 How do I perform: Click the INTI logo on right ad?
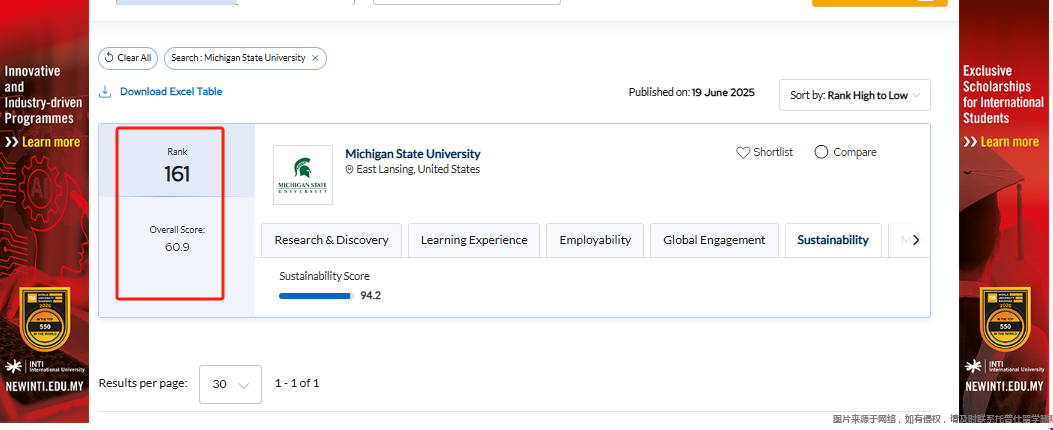coord(1004,367)
